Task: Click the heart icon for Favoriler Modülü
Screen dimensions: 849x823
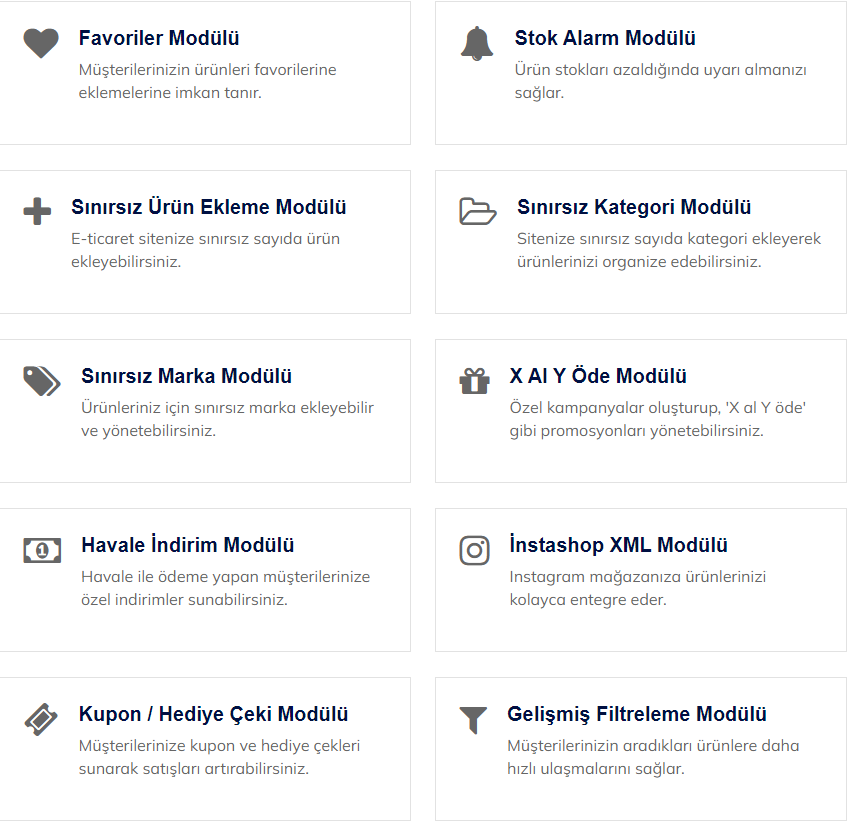Action: pos(41,43)
